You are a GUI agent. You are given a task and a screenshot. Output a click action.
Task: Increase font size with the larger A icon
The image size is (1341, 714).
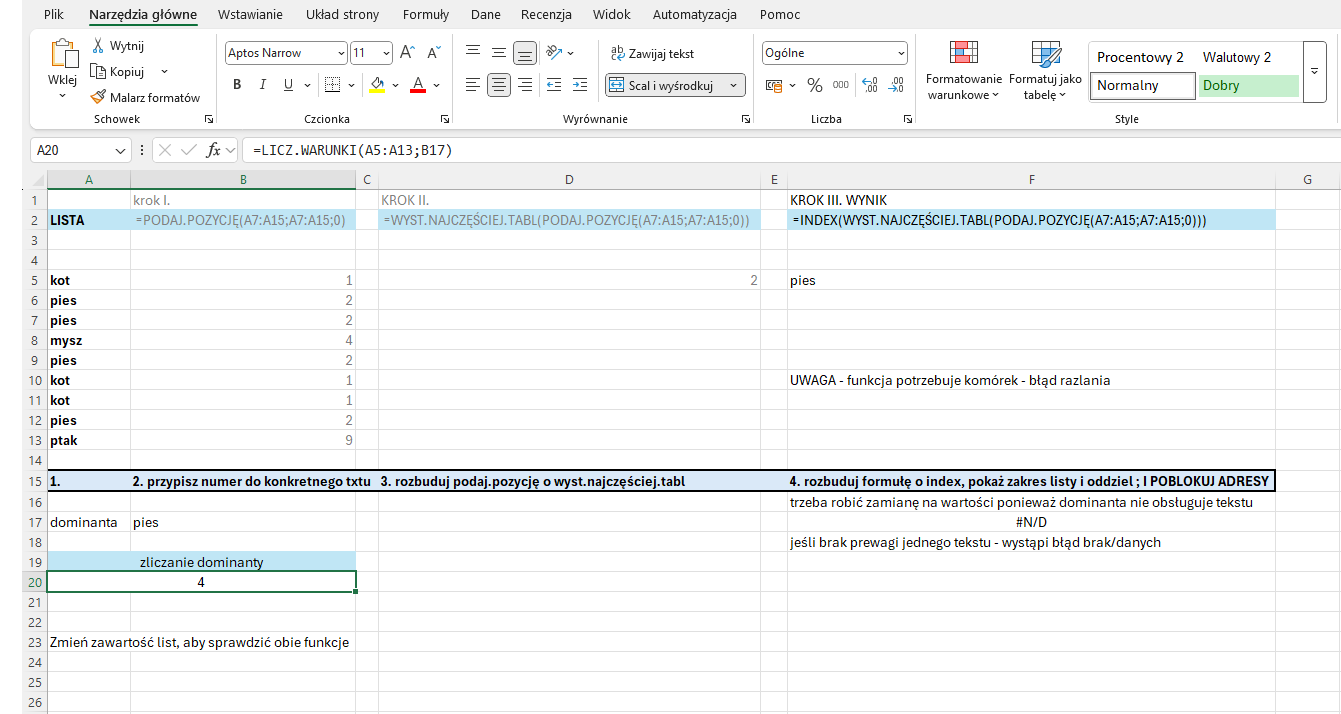coord(407,53)
